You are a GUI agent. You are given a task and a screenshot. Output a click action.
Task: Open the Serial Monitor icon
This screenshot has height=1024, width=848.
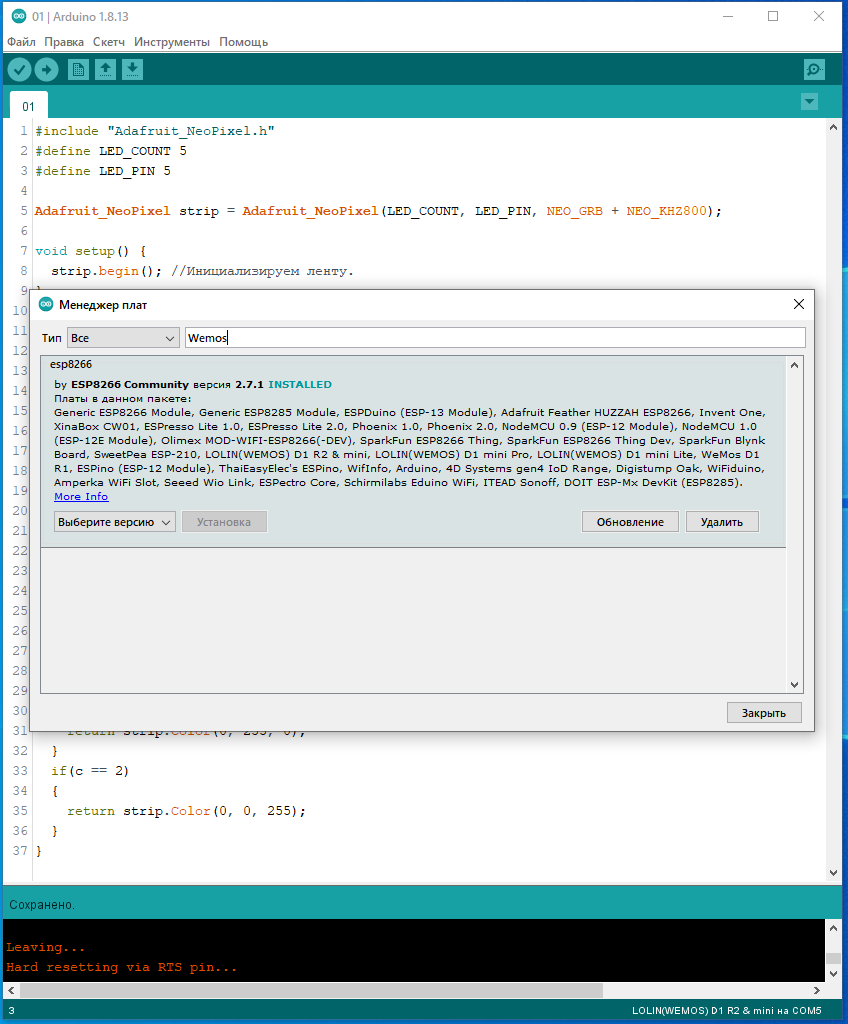coord(814,69)
